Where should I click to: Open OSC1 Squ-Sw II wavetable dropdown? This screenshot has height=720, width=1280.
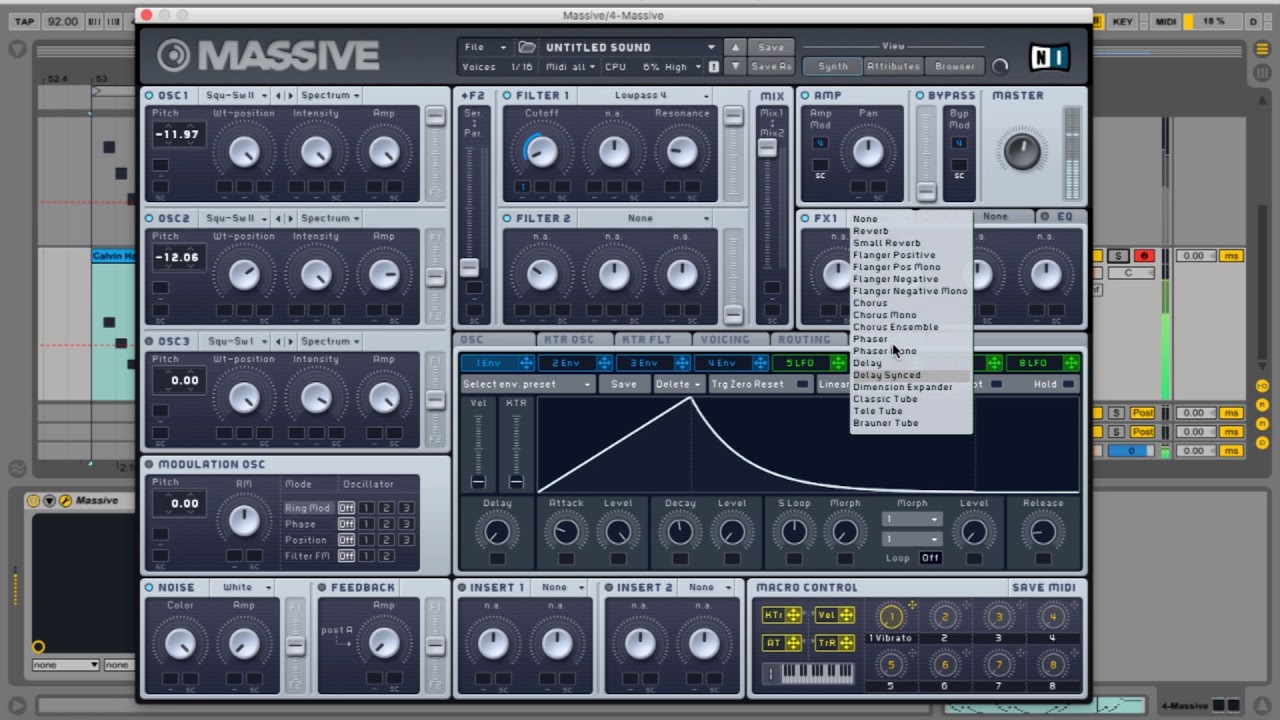[x=235, y=95]
